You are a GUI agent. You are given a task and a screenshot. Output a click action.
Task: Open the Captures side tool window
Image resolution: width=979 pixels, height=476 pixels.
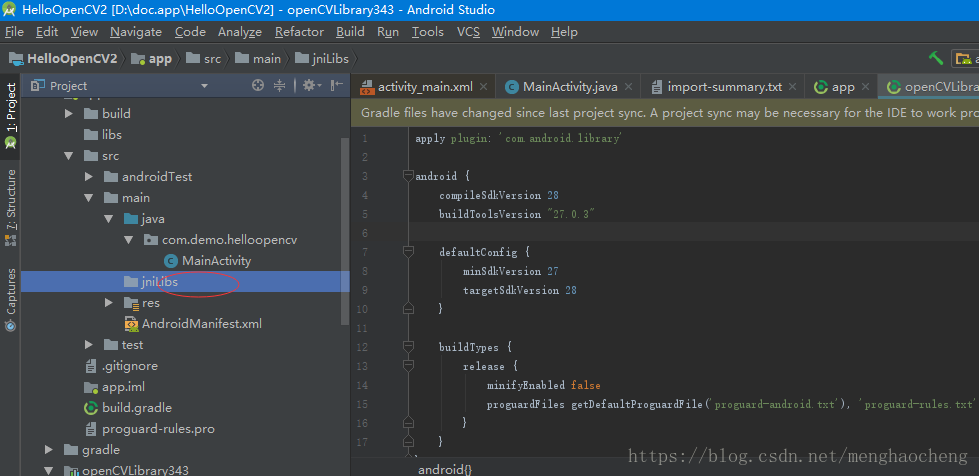coord(11,299)
